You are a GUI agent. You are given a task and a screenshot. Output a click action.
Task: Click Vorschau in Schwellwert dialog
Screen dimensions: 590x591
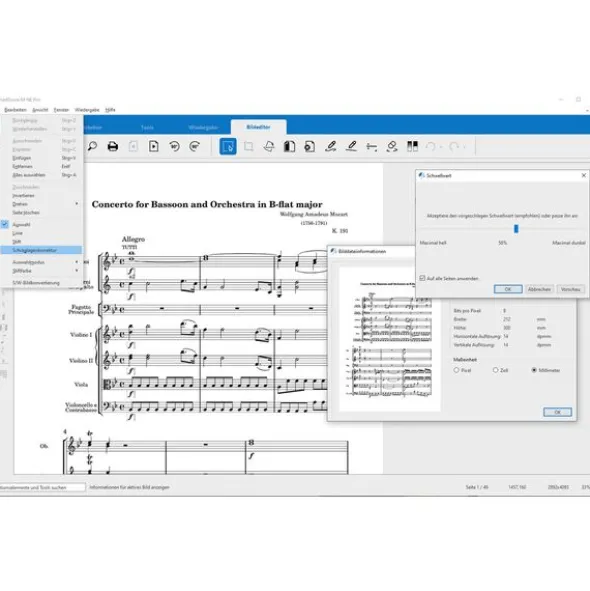[x=570, y=289]
